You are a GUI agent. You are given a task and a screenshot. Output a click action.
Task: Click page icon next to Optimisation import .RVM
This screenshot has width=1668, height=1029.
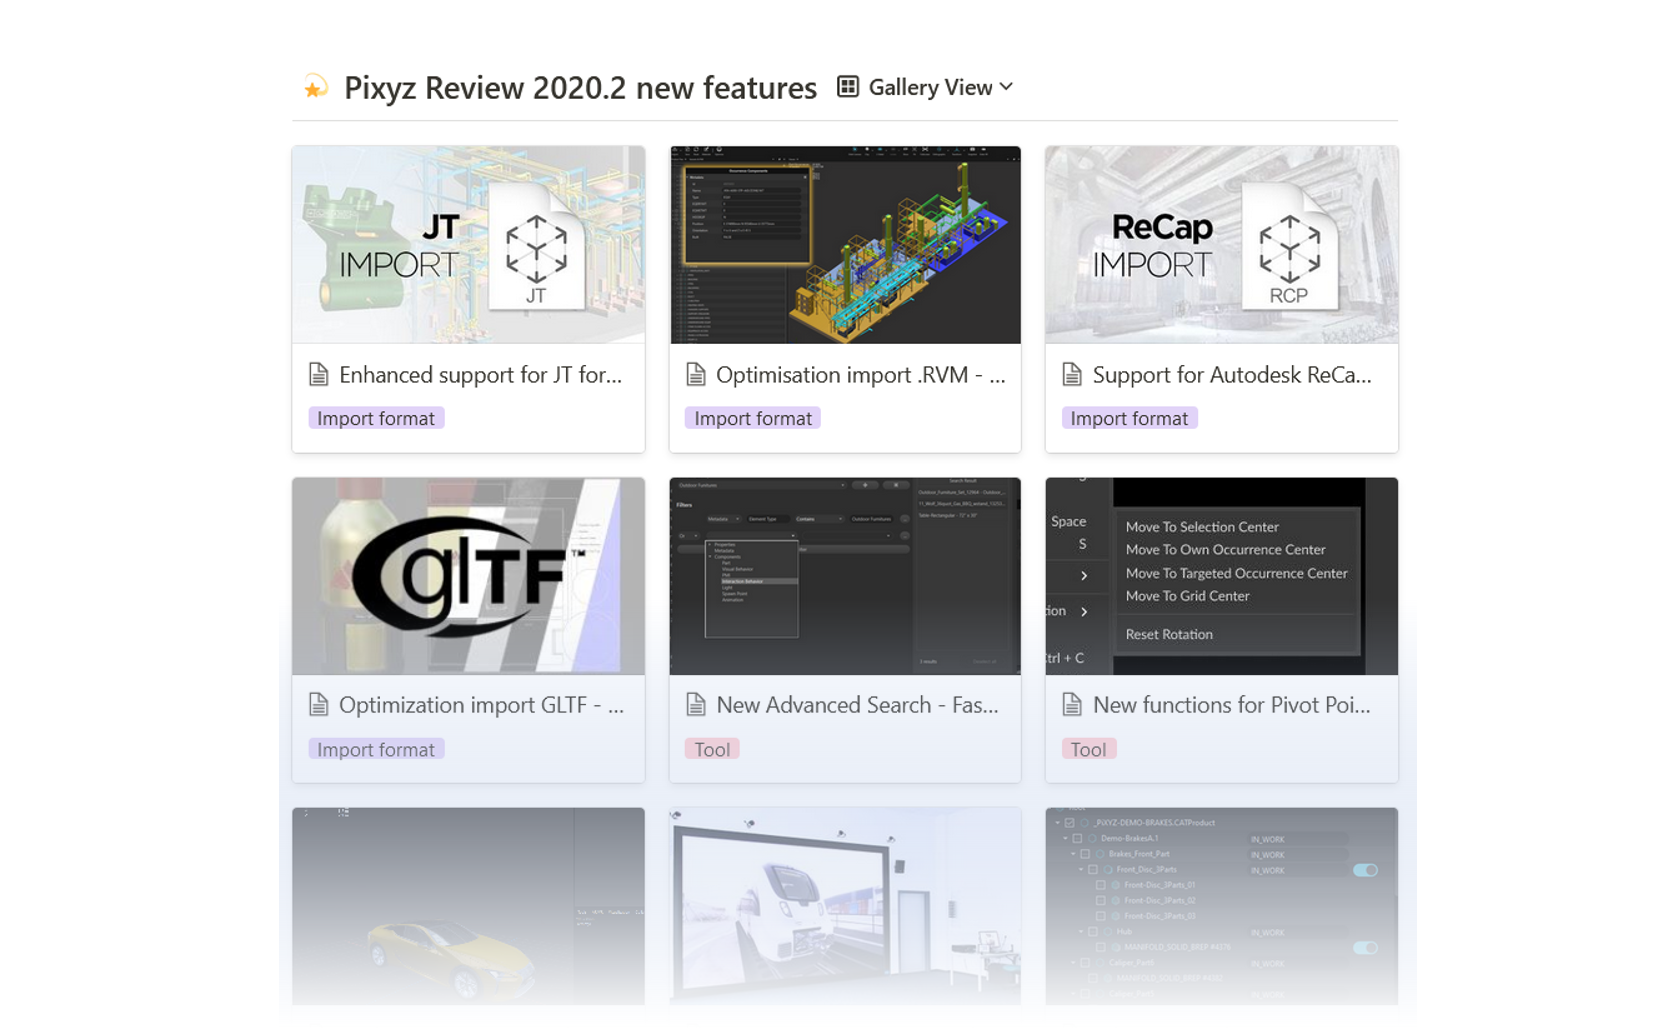[695, 375]
